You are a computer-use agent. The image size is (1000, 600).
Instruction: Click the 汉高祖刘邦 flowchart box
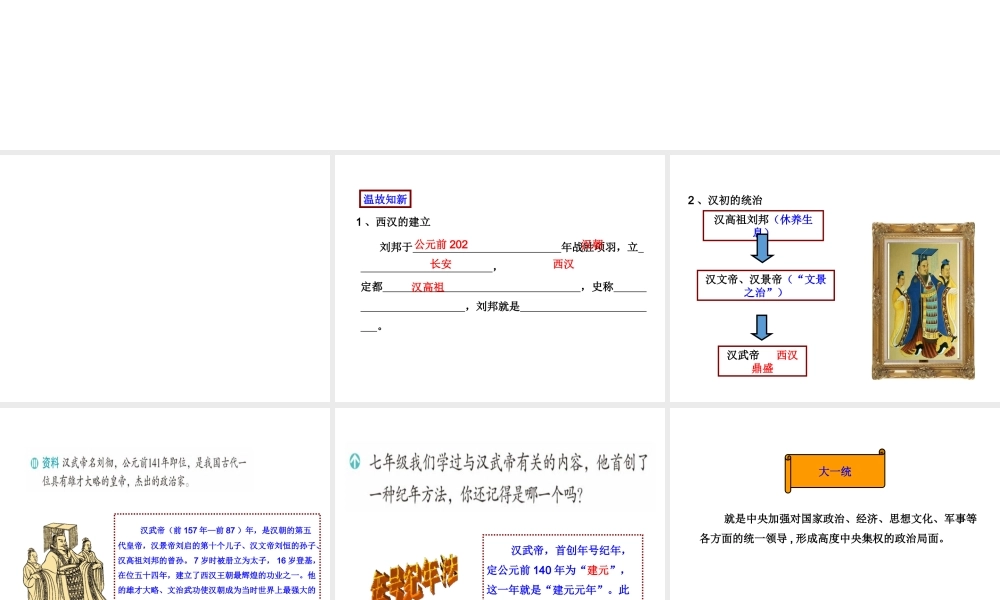[x=763, y=226]
